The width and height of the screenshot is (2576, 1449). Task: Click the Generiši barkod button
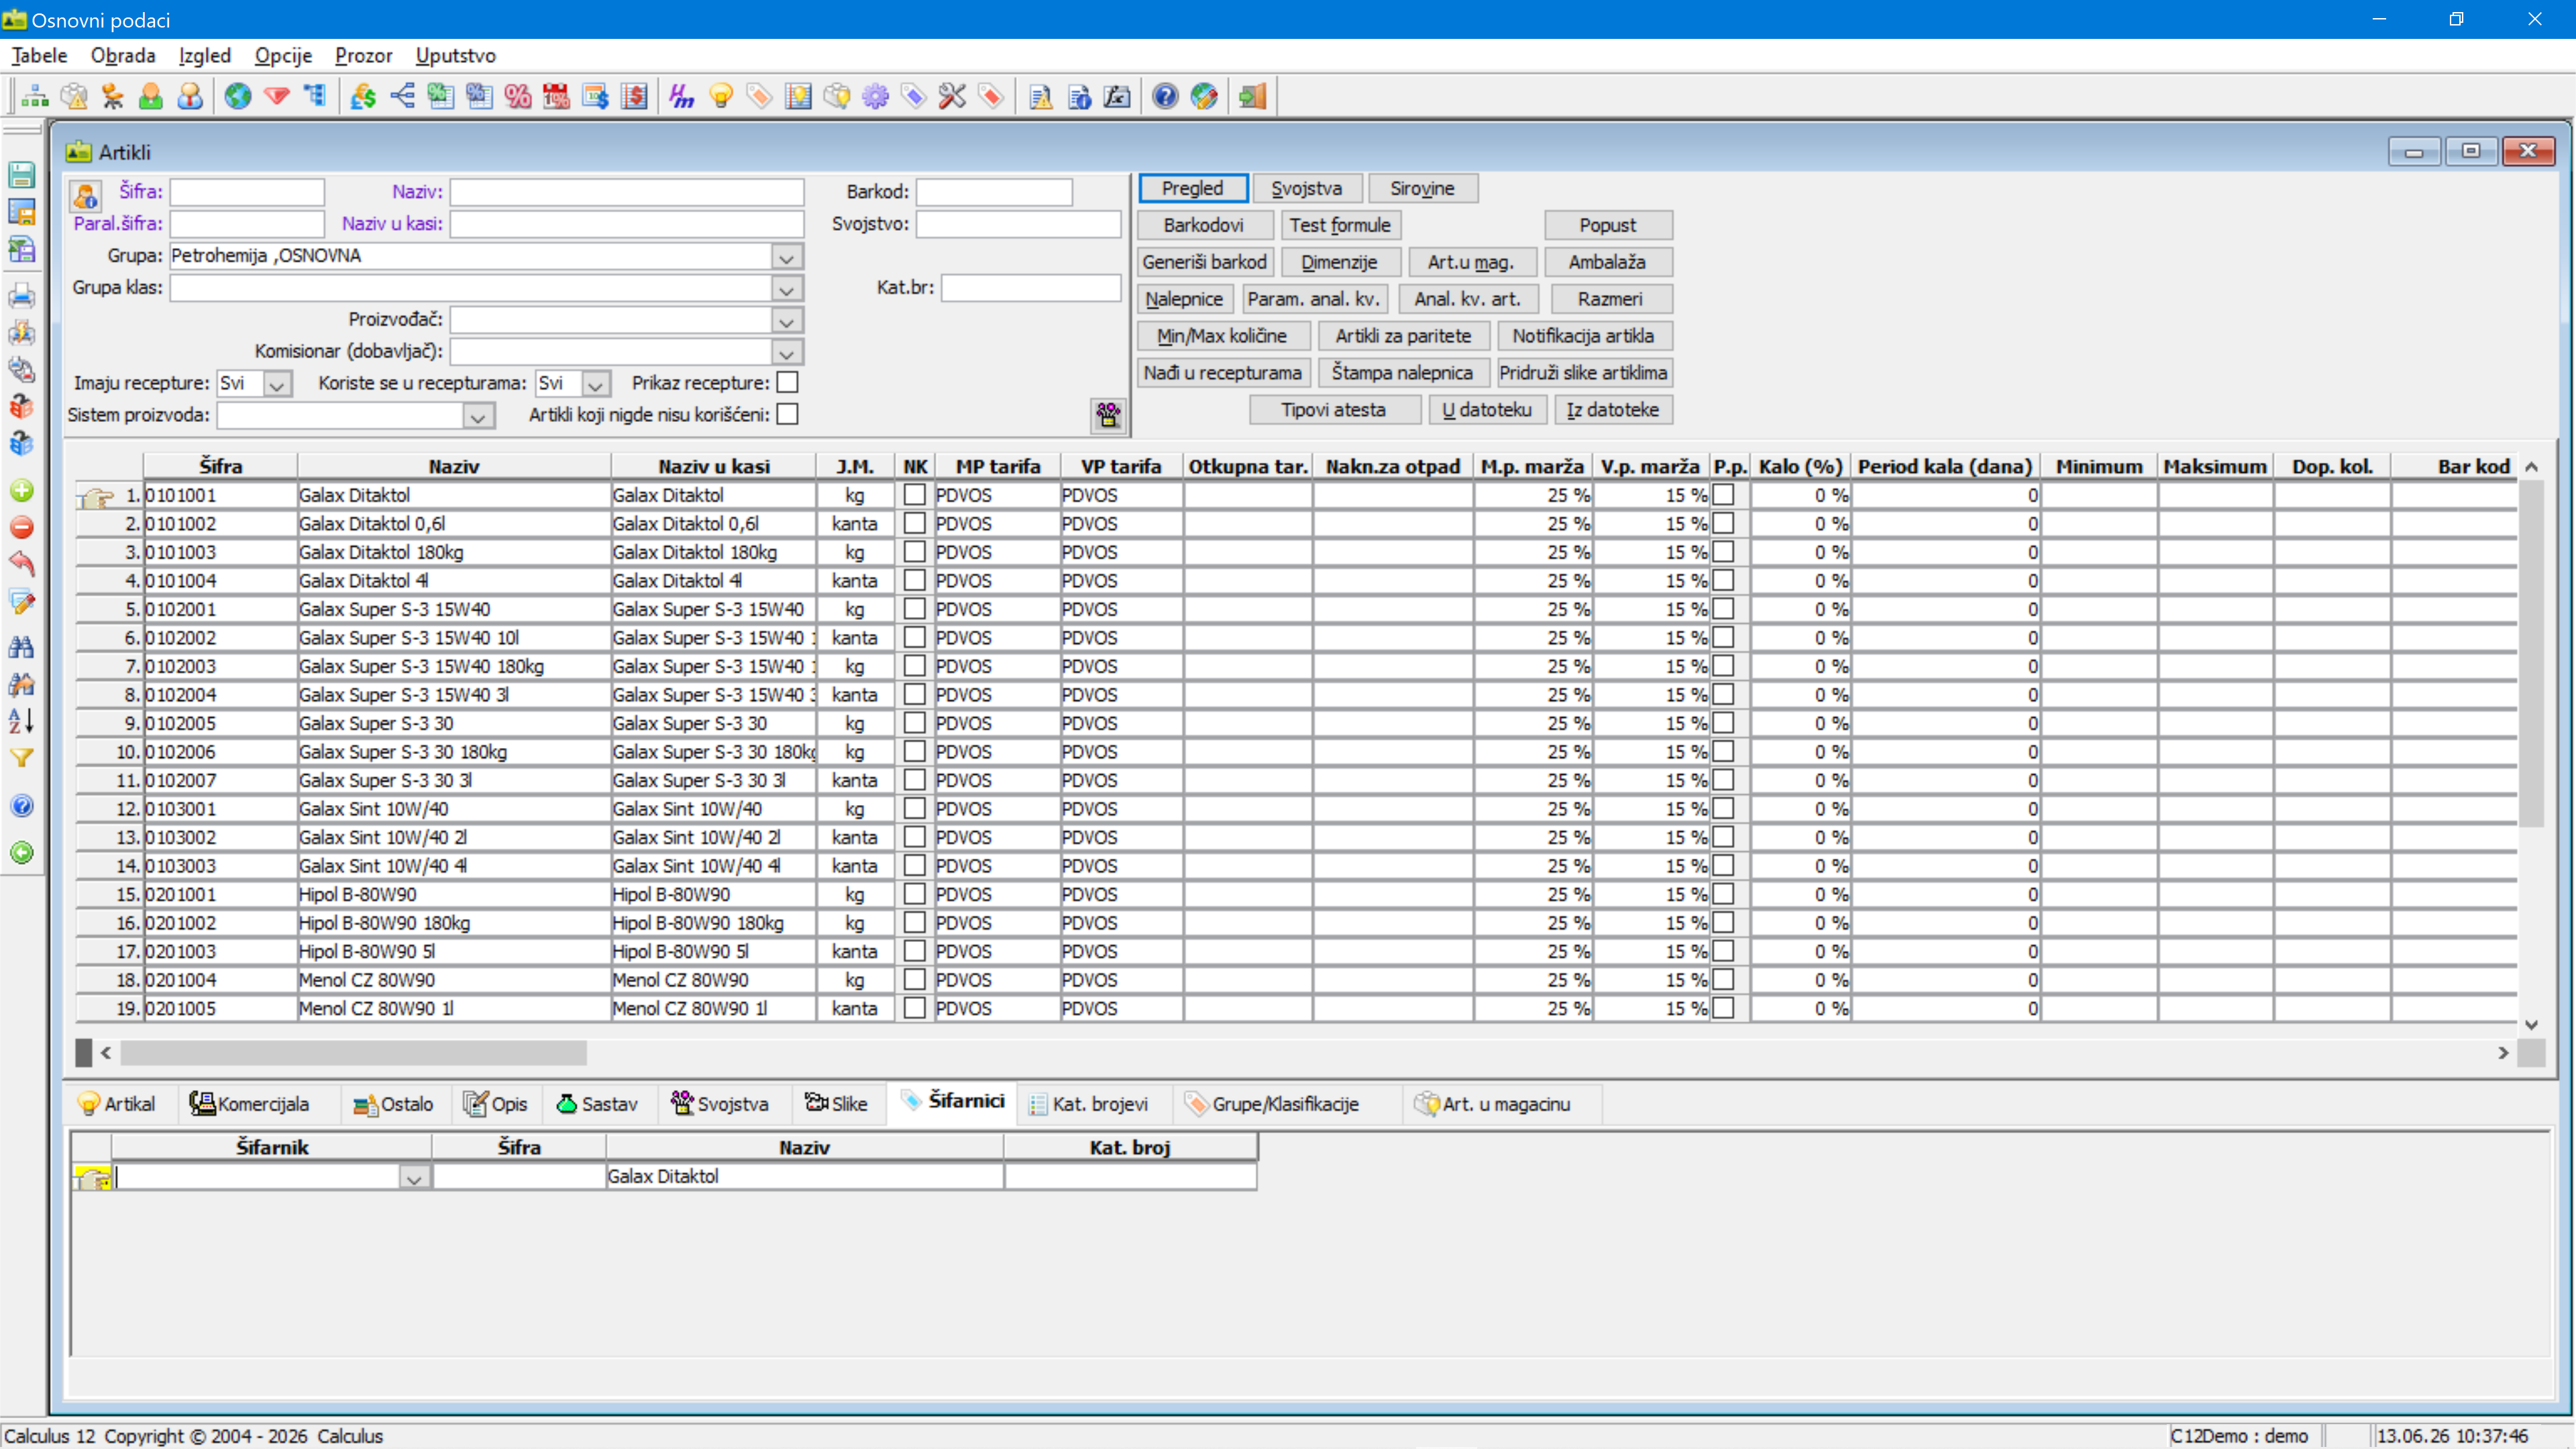click(1204, 262)
